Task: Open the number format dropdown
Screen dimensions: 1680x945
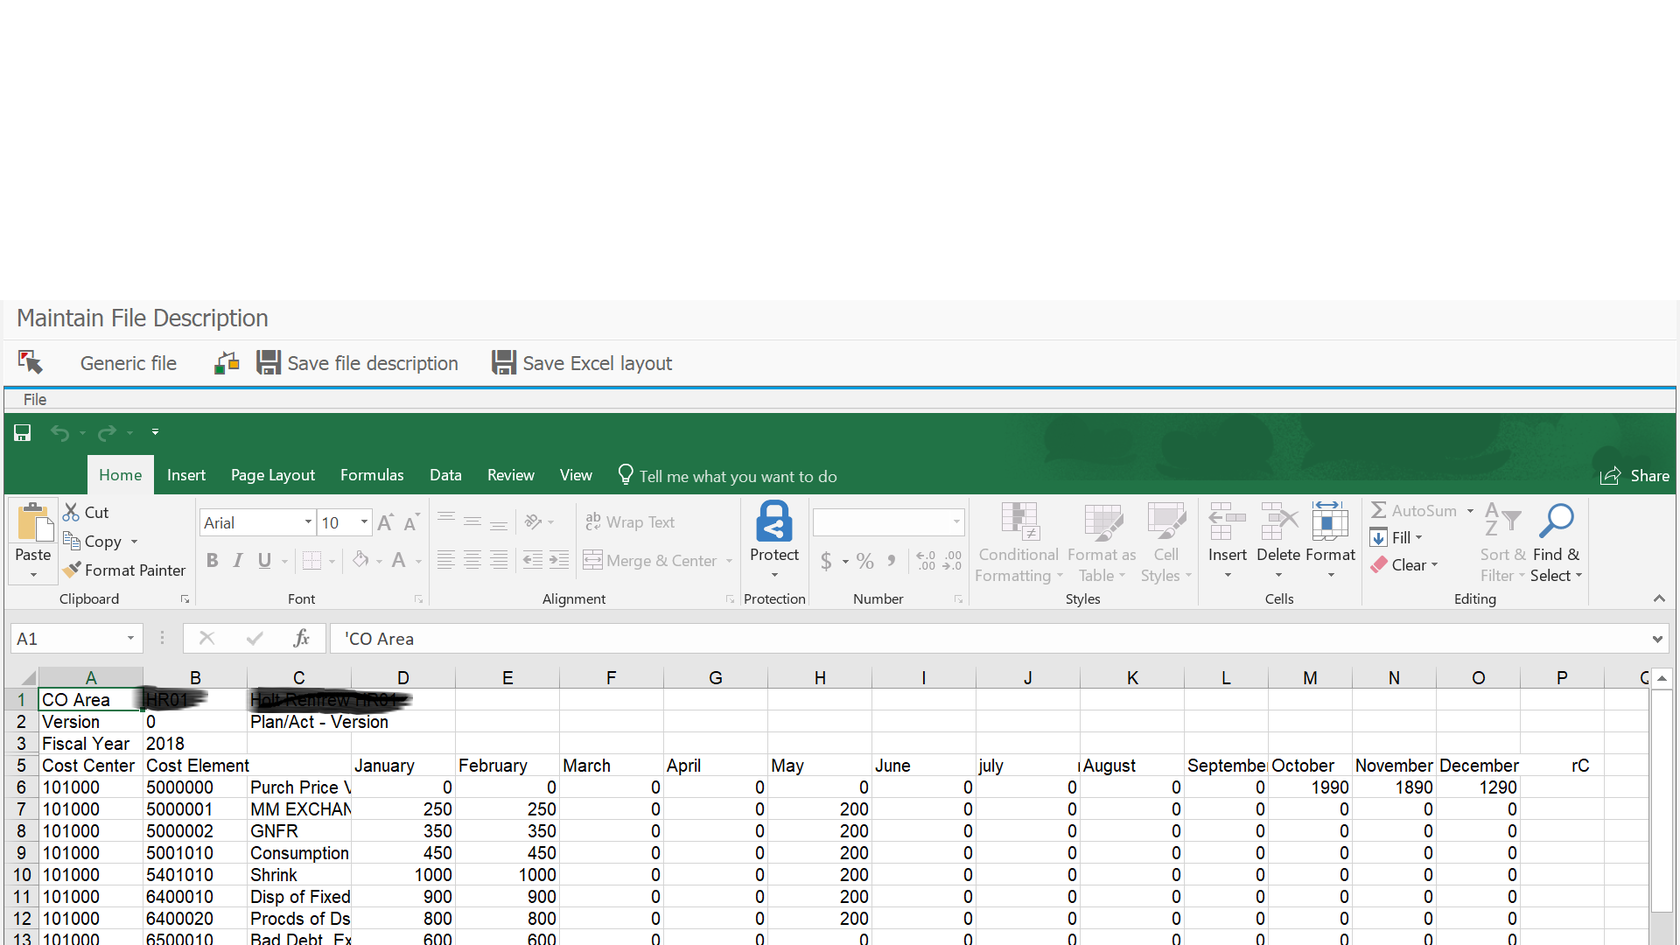Action: pyautogui.click(x=956, y=522)
